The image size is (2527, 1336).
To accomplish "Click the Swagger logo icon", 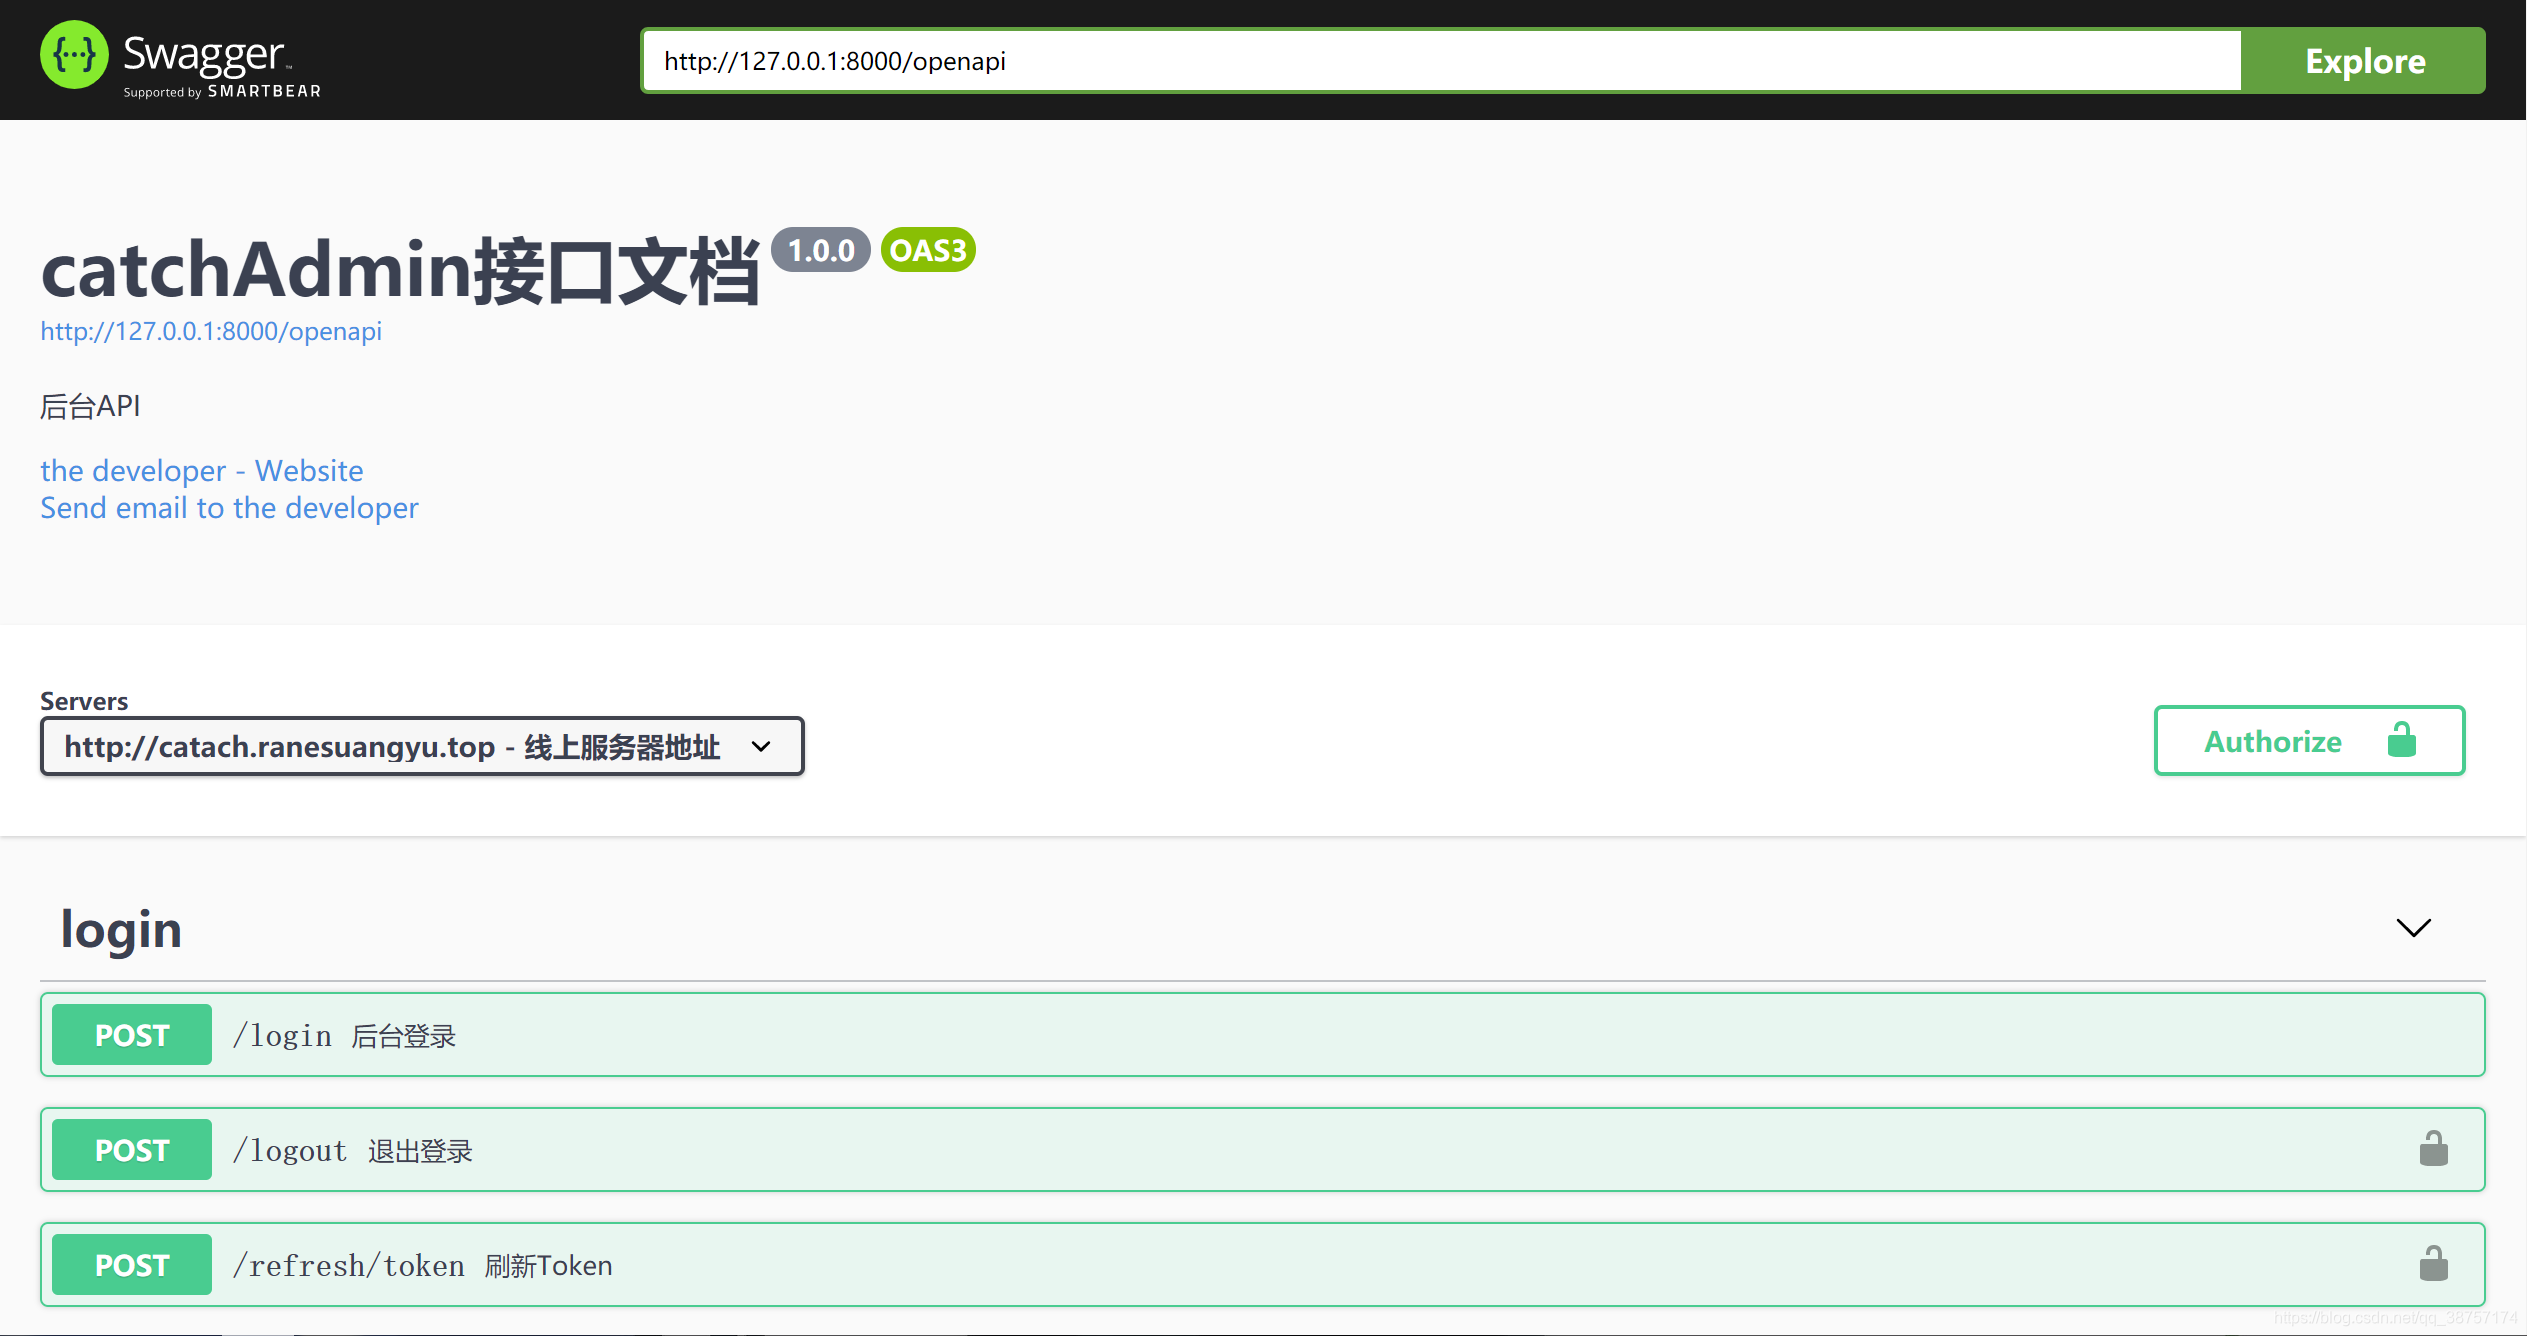I will [x=74, y=56].
